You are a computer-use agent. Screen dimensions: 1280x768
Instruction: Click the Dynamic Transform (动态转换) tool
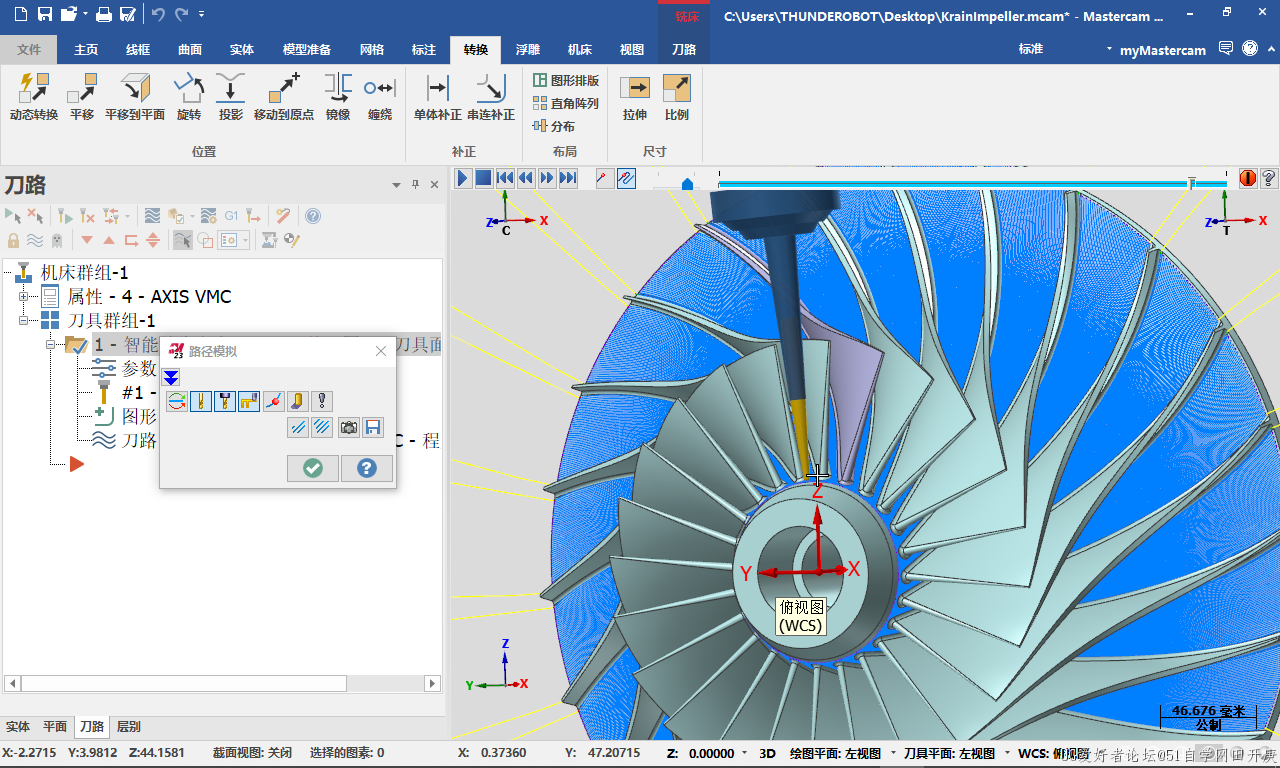34,97
